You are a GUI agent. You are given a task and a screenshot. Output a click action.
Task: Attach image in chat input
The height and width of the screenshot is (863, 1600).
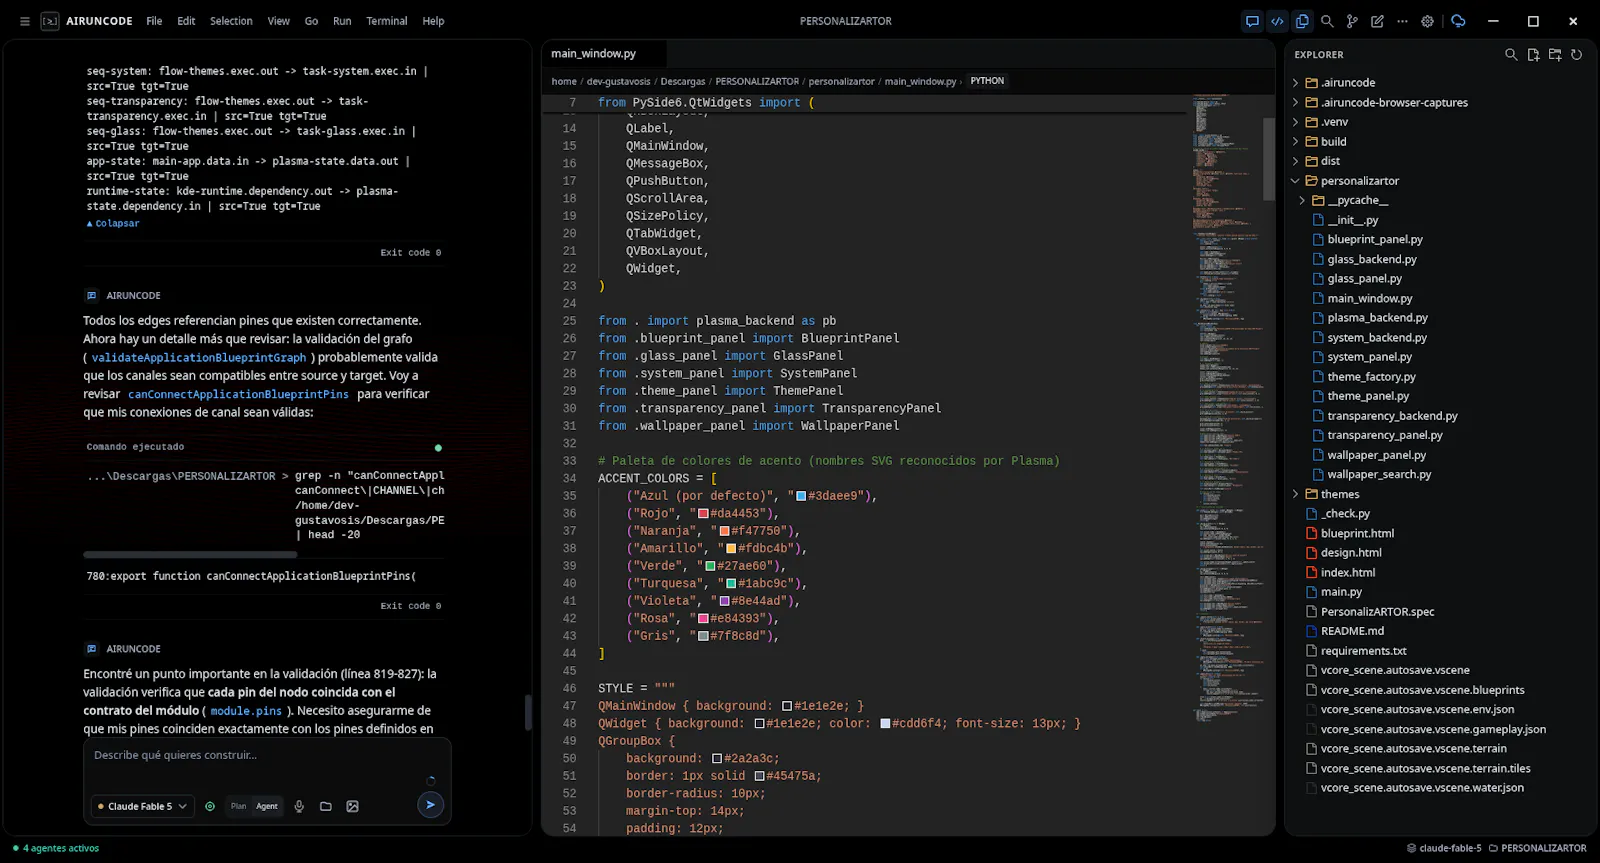tap(352, 806)
